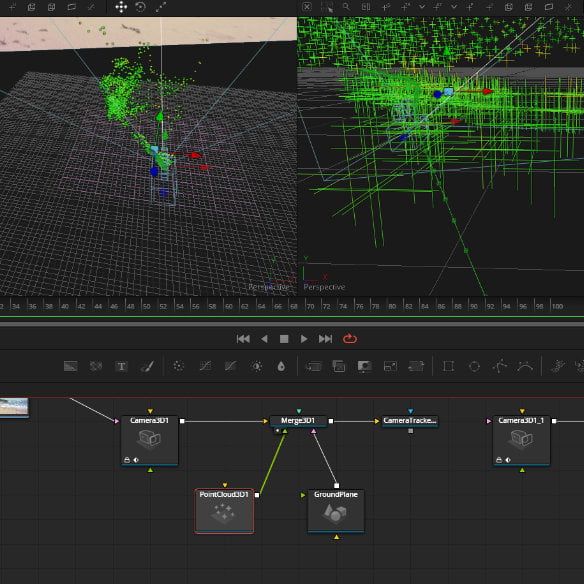Screen dimensions: 584x584
Task: Click frame 100 on the time ruler
Action: [x=557, y=307]
